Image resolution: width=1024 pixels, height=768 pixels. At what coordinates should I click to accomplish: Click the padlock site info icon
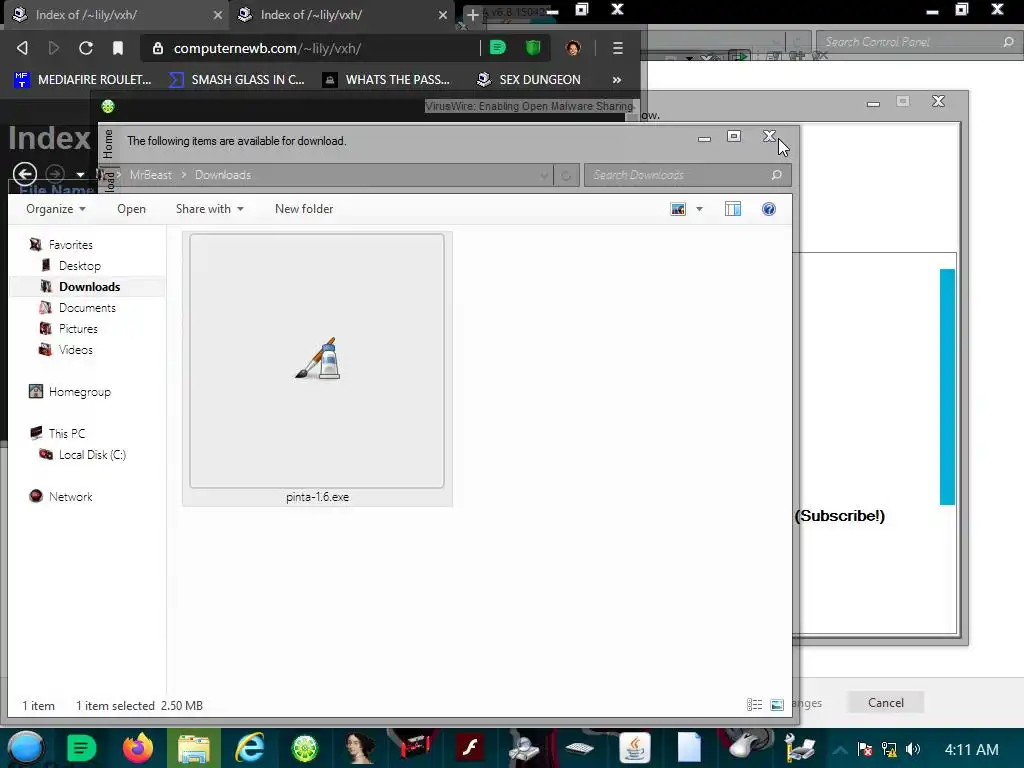pos(157,48)
